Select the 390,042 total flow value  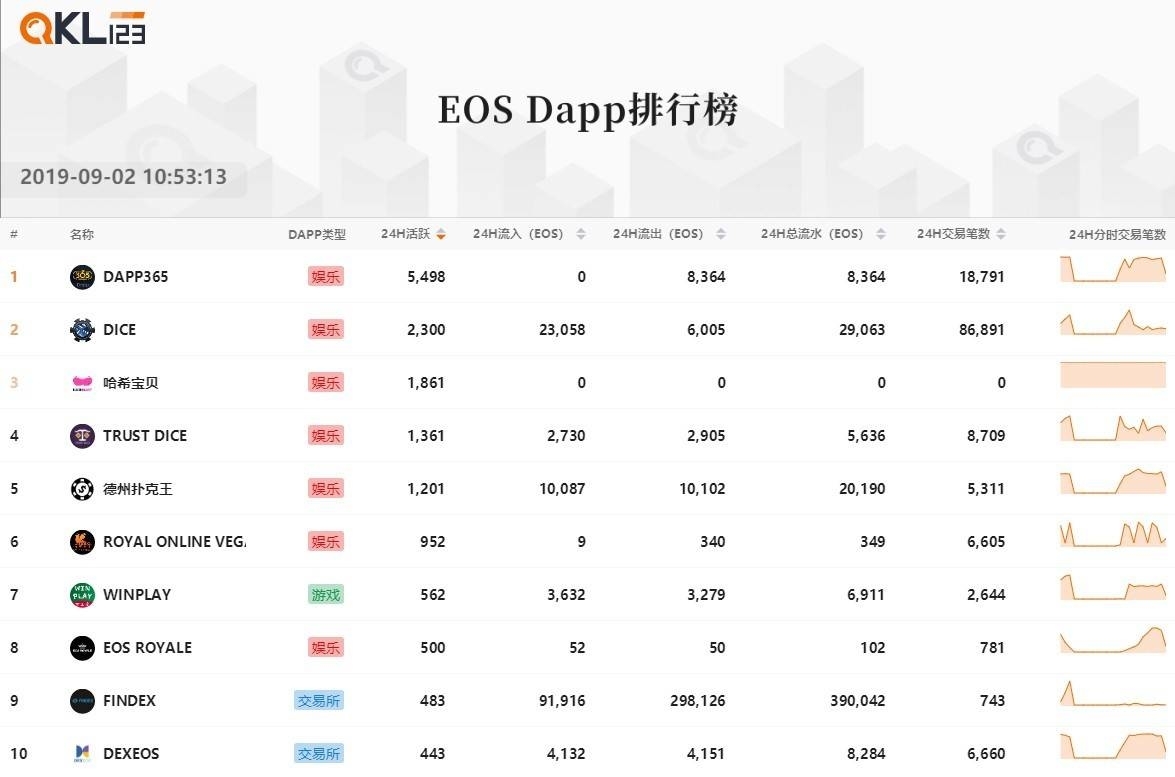(x=858, y=701)
